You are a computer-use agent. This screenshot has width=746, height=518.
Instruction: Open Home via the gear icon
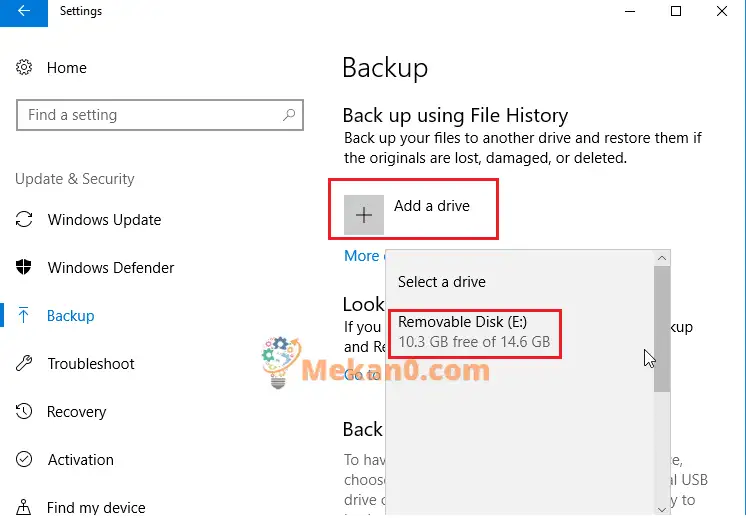(24, 67)
